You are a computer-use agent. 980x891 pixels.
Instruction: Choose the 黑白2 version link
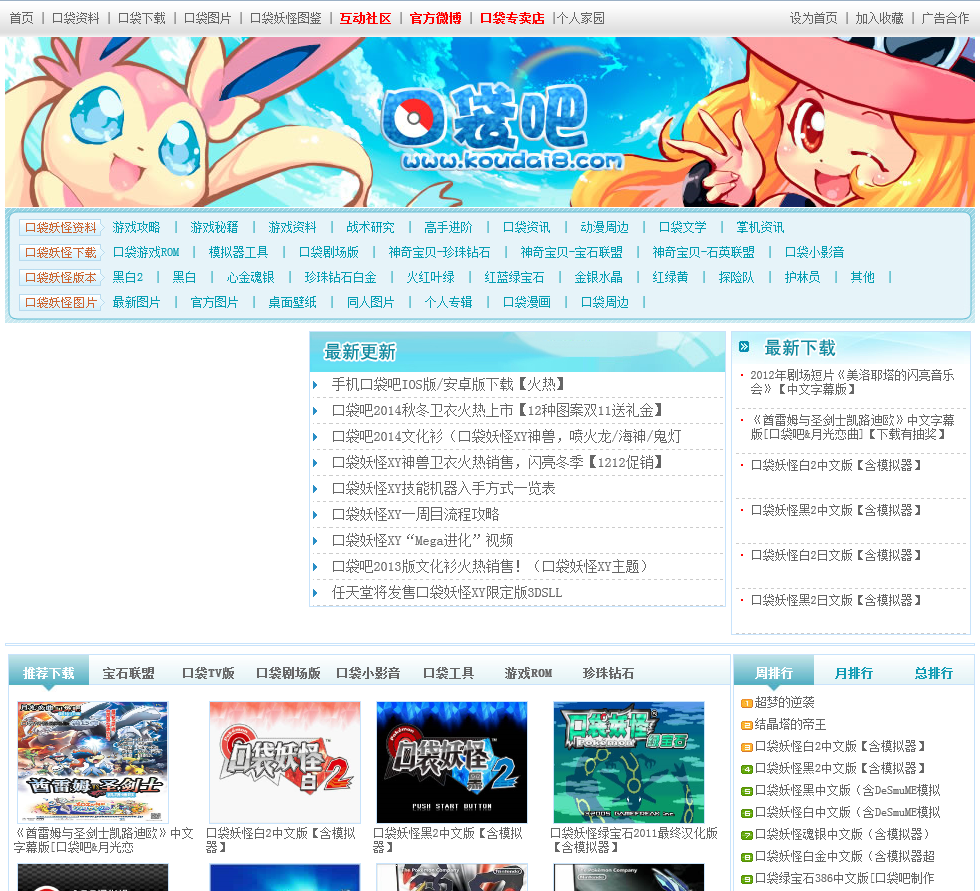pos(128,277)
